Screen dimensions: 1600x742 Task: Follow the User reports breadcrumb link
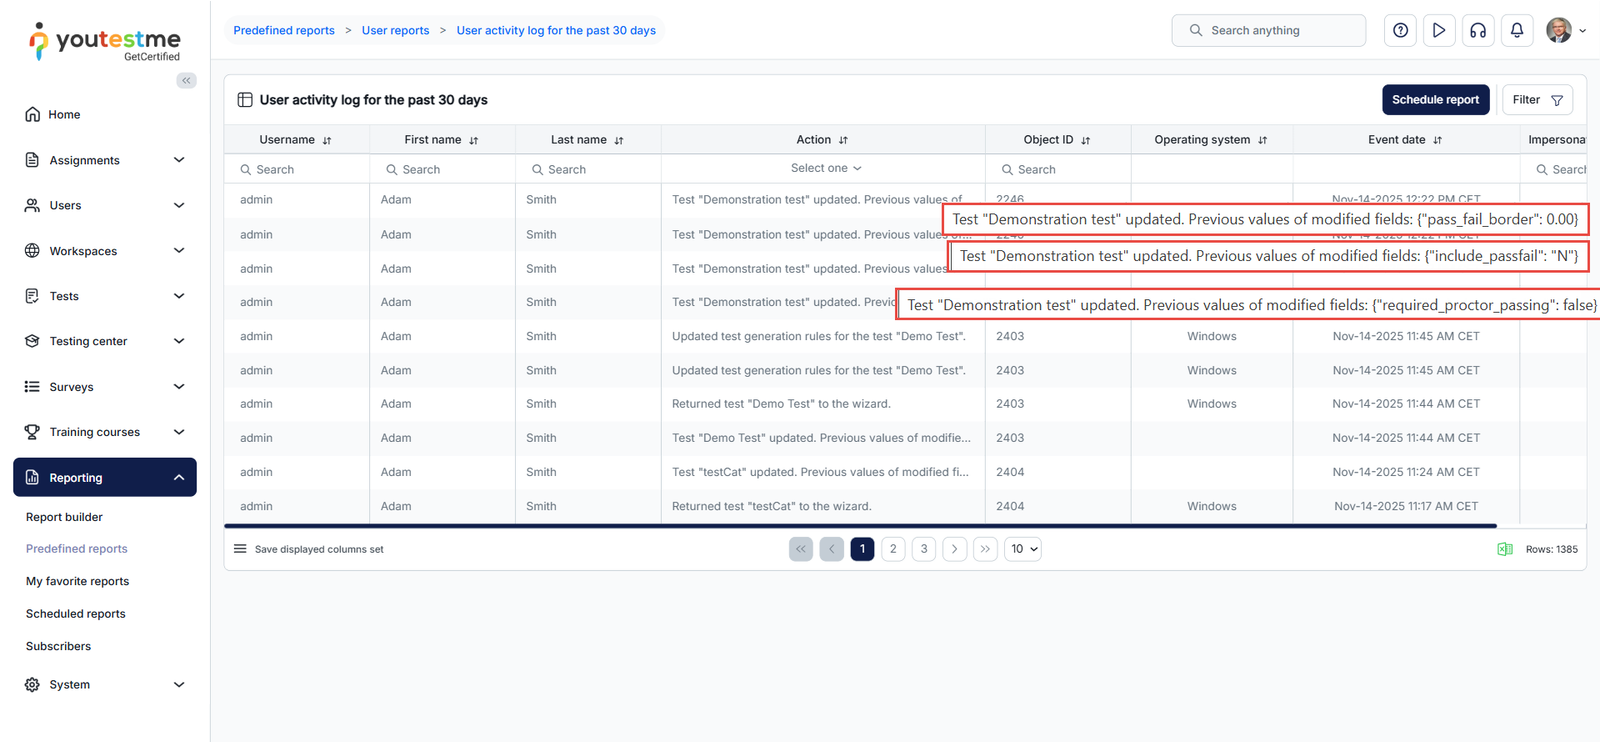tap(395, 31)
